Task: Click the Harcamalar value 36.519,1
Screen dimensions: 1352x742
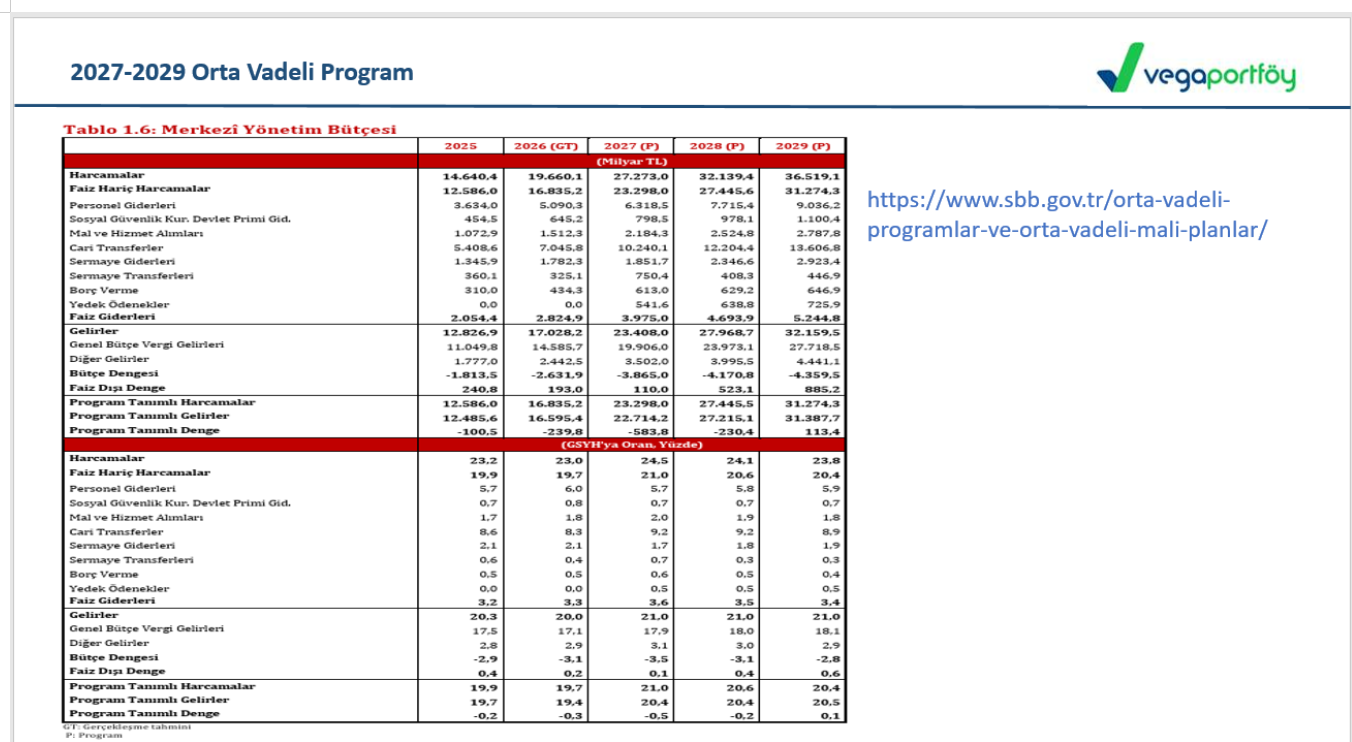Action: click(813, 176)
